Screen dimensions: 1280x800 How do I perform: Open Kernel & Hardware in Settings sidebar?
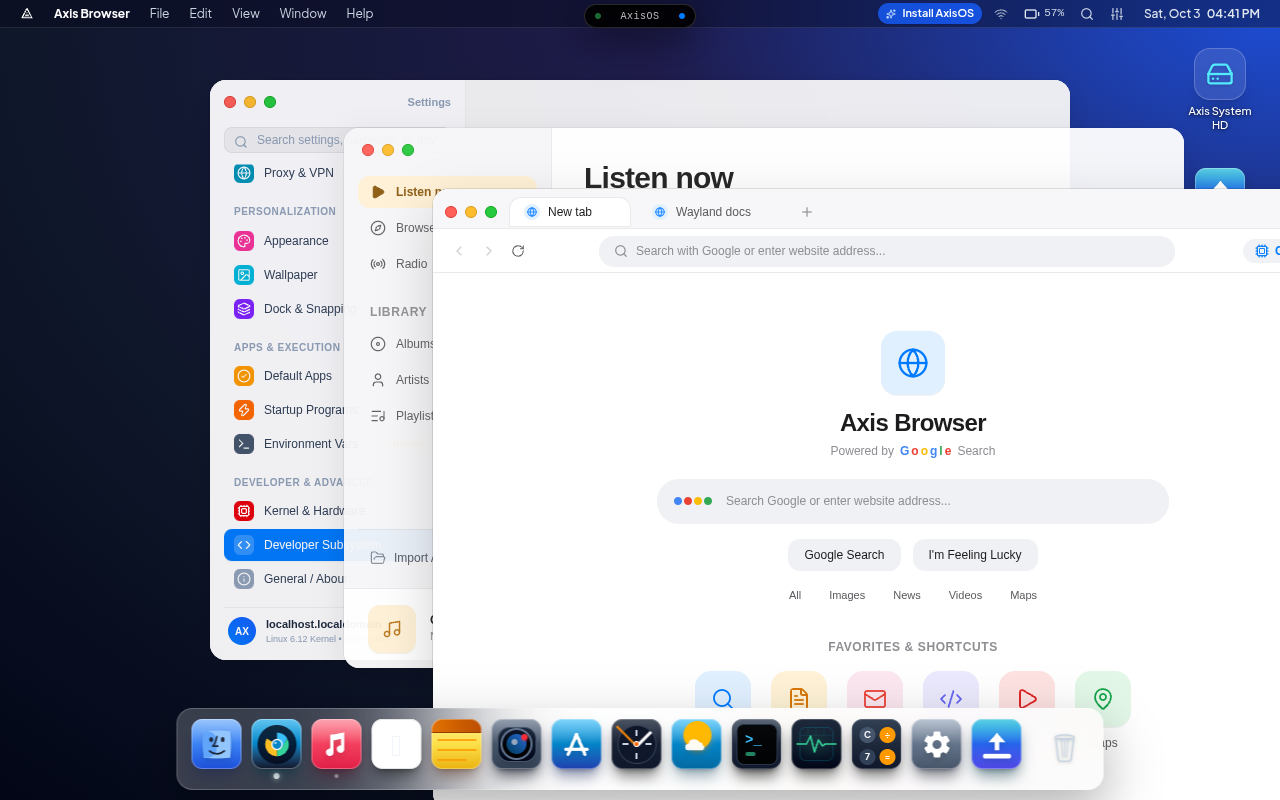tap(284, 511)
